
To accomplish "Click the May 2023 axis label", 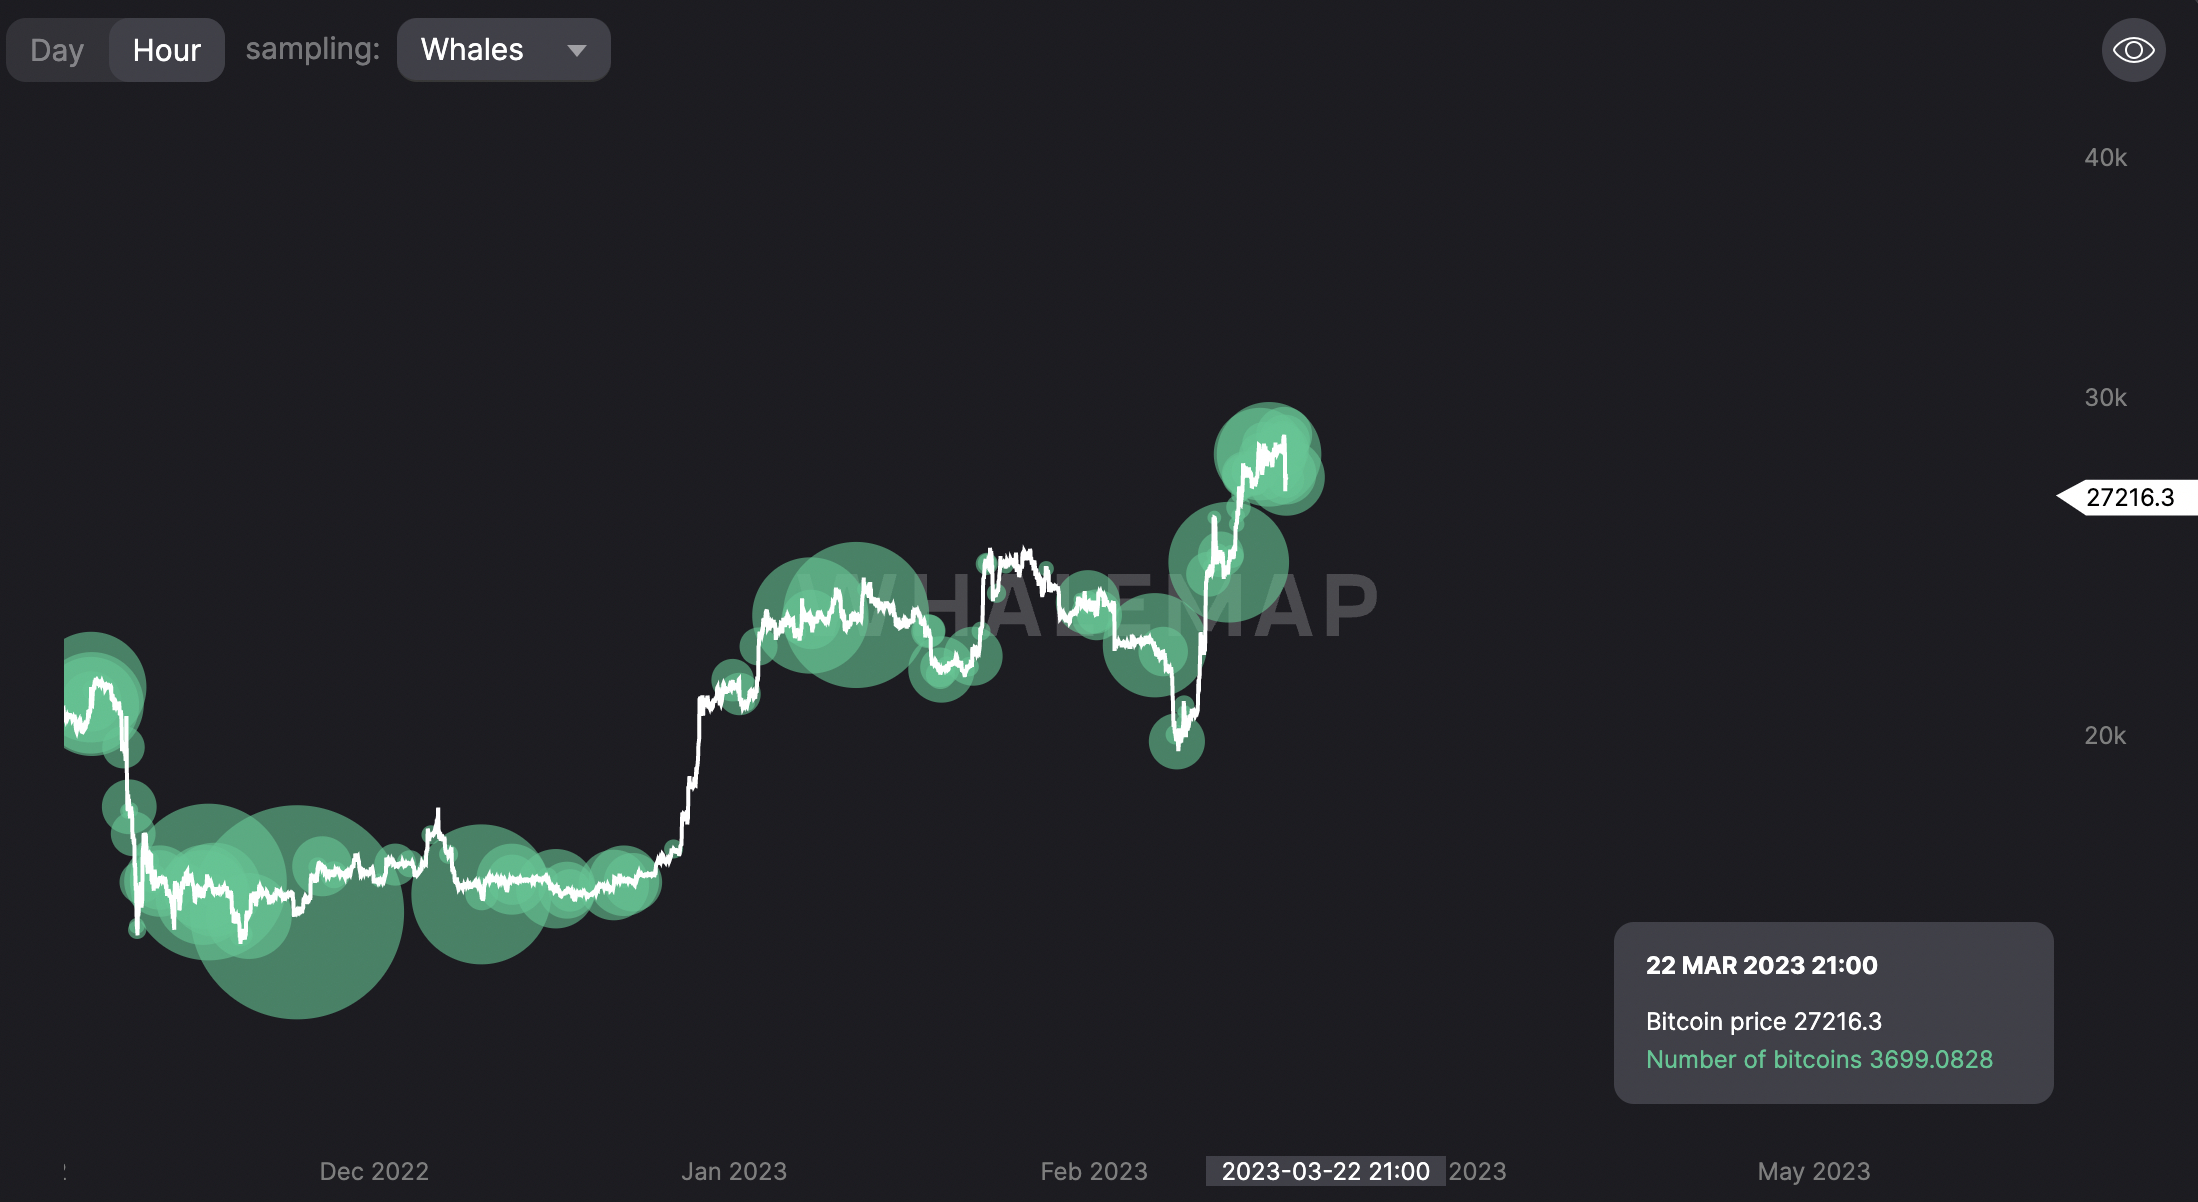I will pyautogui.click(x=1814, y=1171).
